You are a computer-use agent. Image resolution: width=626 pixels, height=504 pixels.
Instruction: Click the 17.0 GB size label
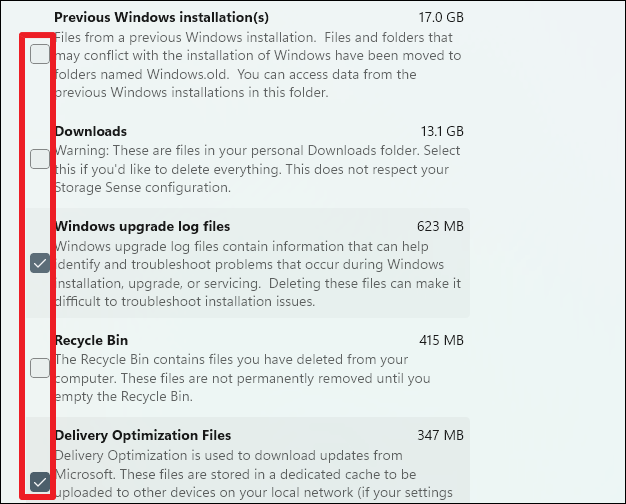[x=442, y=18]
